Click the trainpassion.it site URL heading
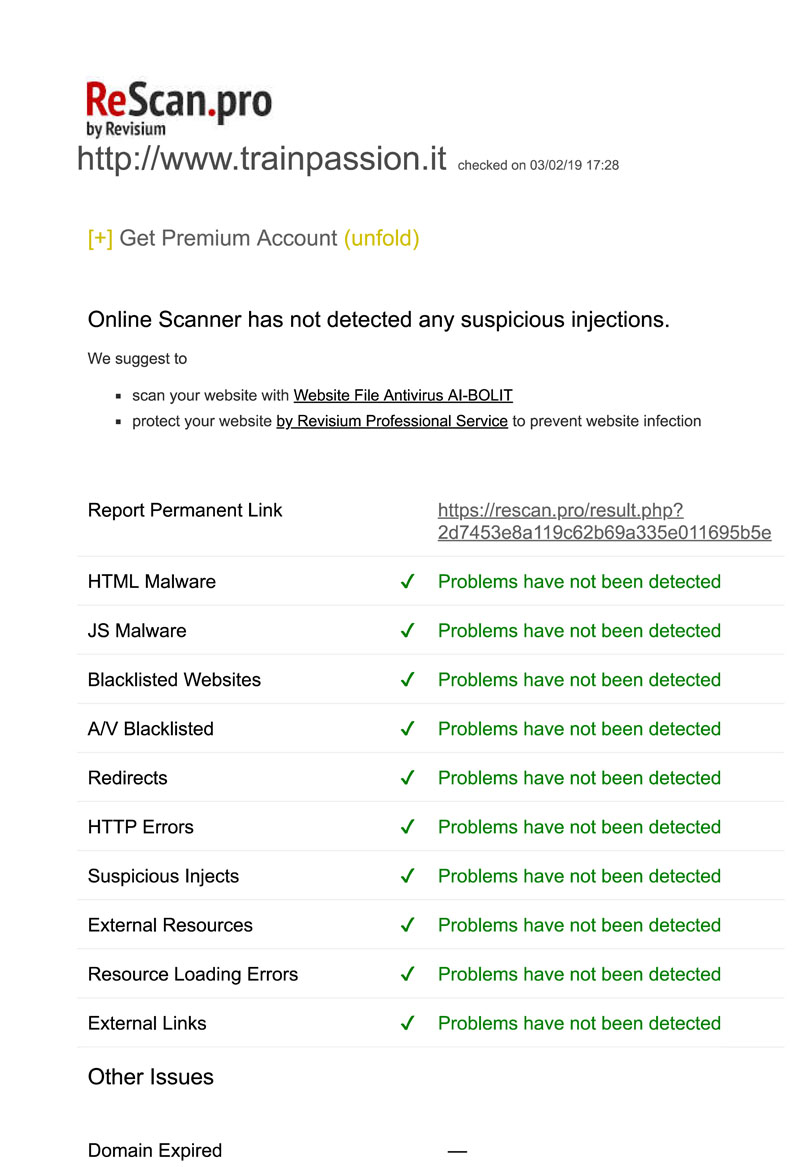800x1167 pixels. [262, 159]
